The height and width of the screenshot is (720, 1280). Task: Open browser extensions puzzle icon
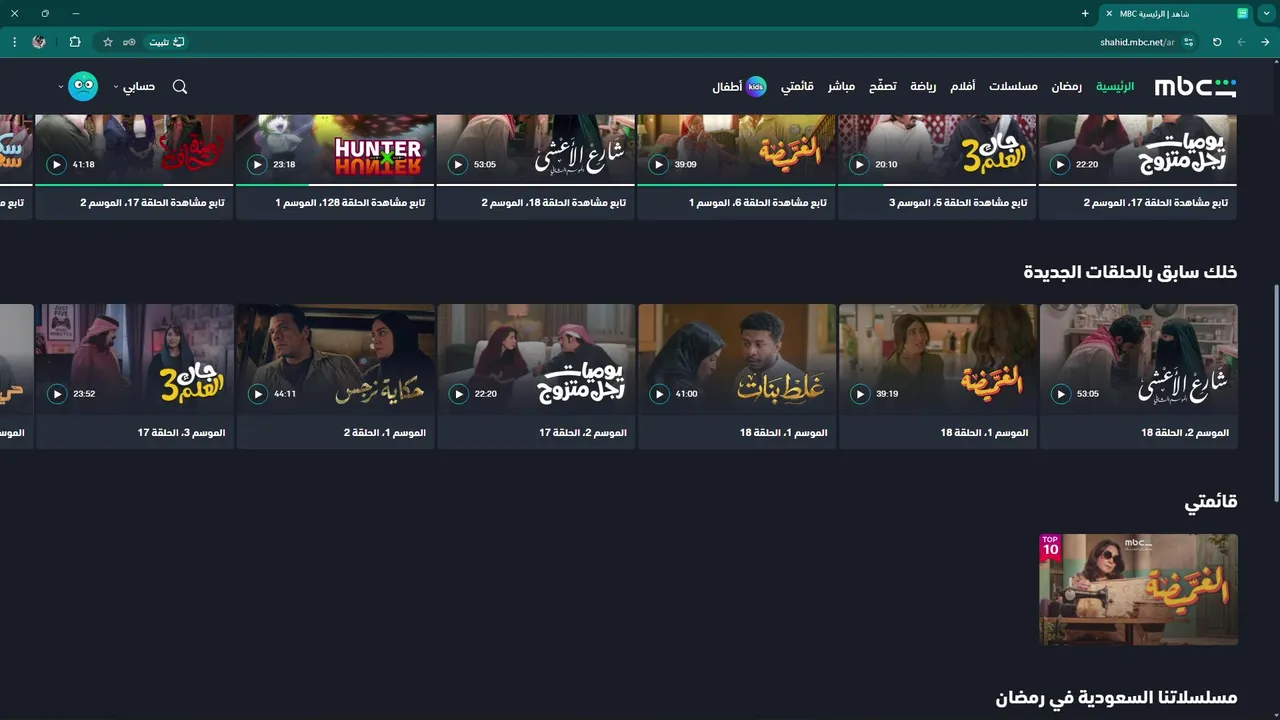(75, 42)
